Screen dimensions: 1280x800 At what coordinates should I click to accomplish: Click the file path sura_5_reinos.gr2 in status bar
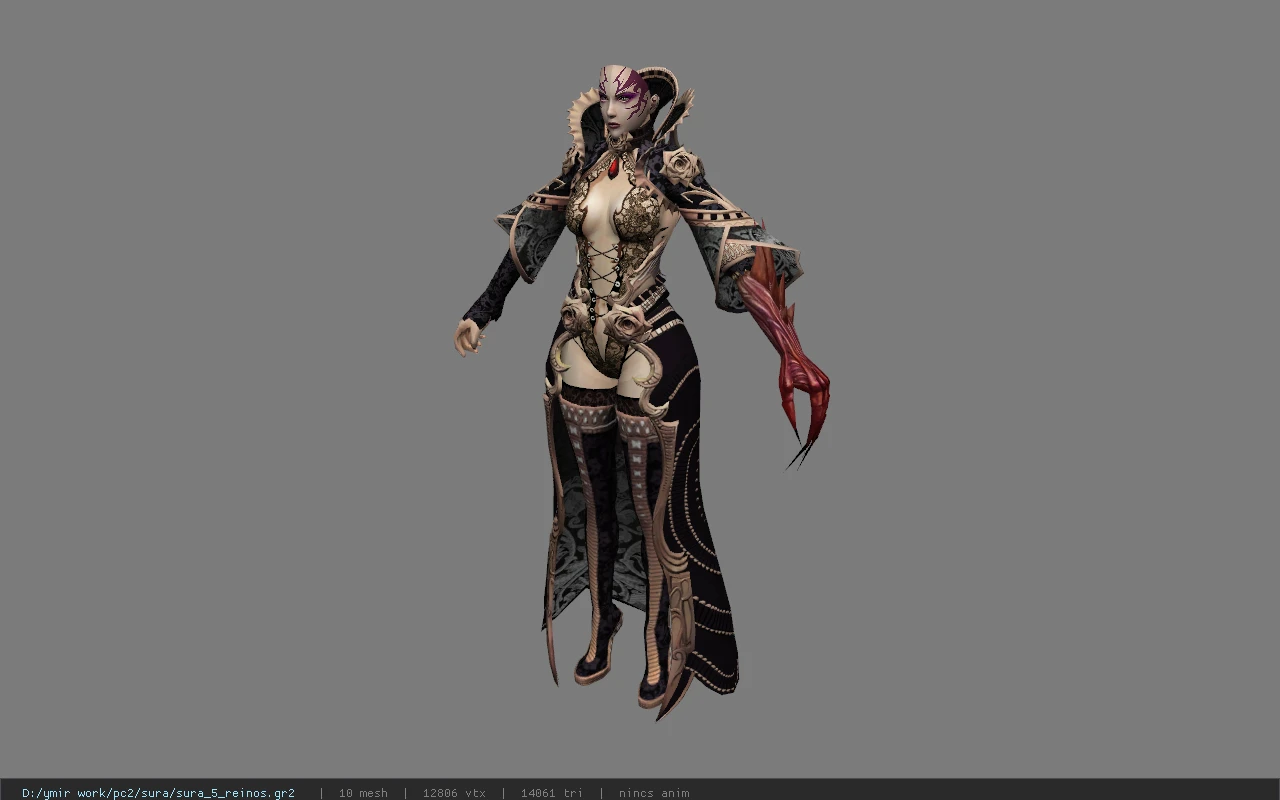[158, 793]
